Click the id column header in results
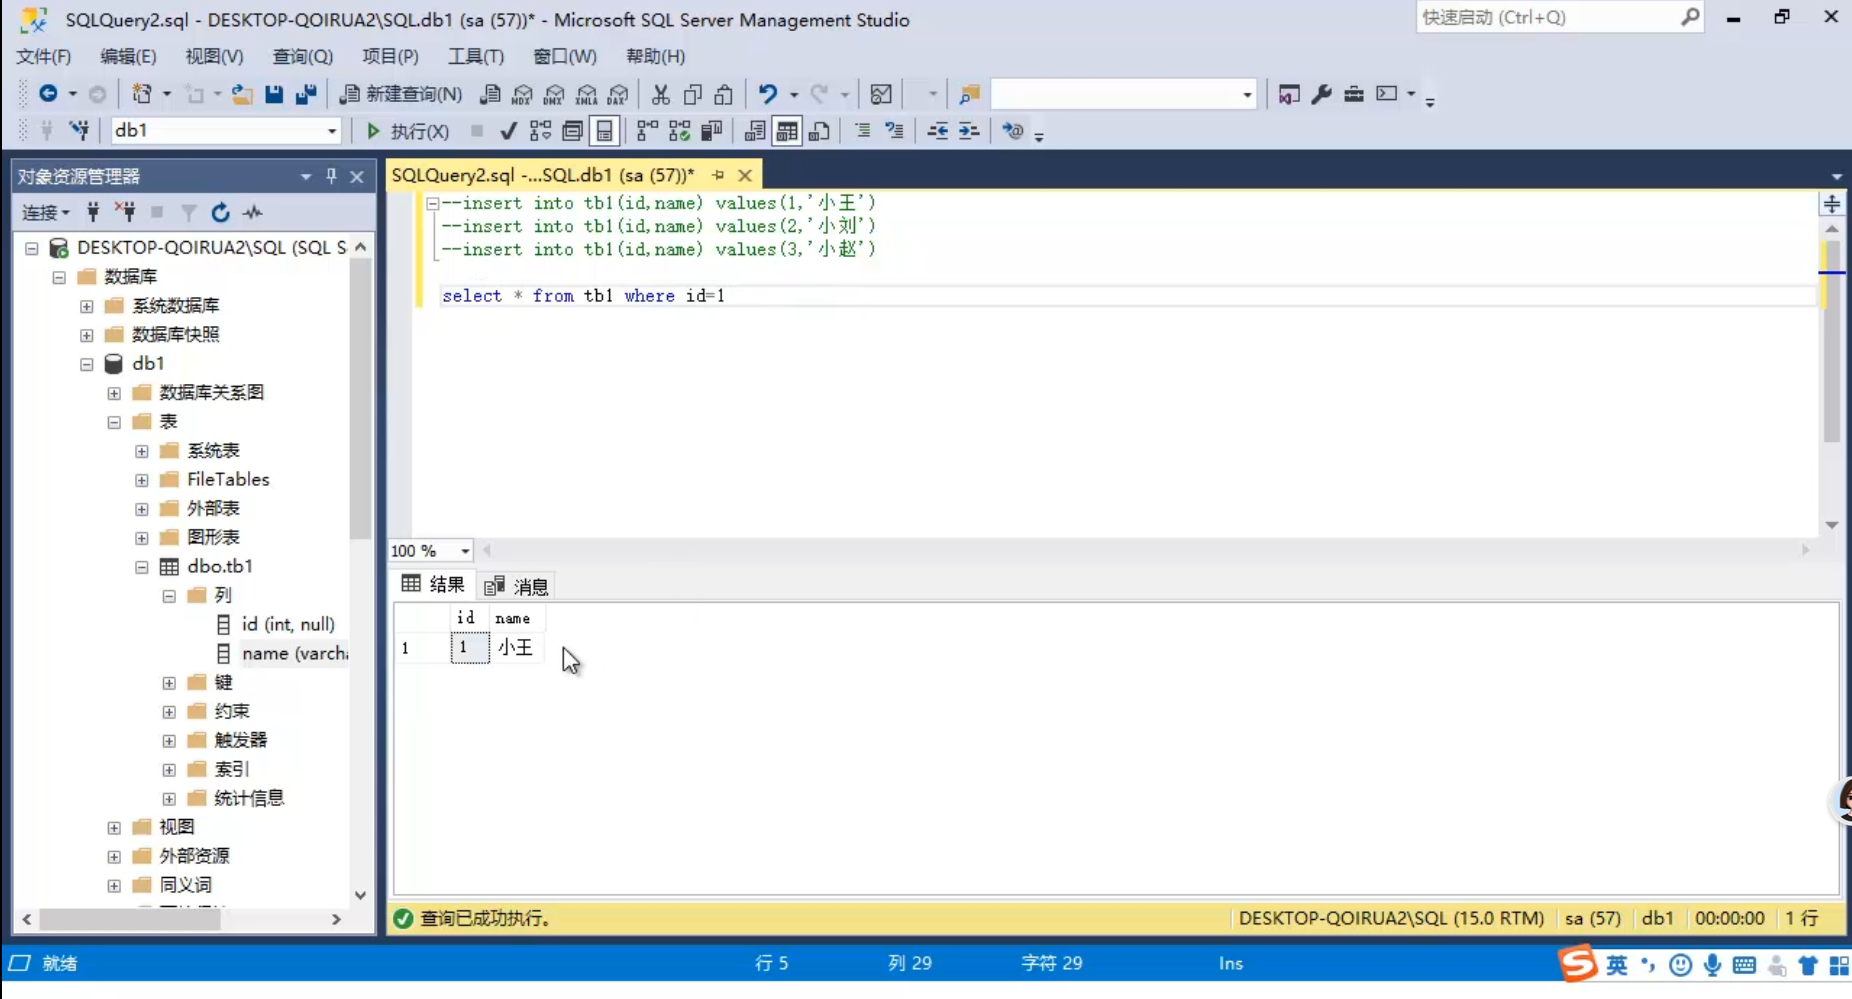 (x=467, y=618)
